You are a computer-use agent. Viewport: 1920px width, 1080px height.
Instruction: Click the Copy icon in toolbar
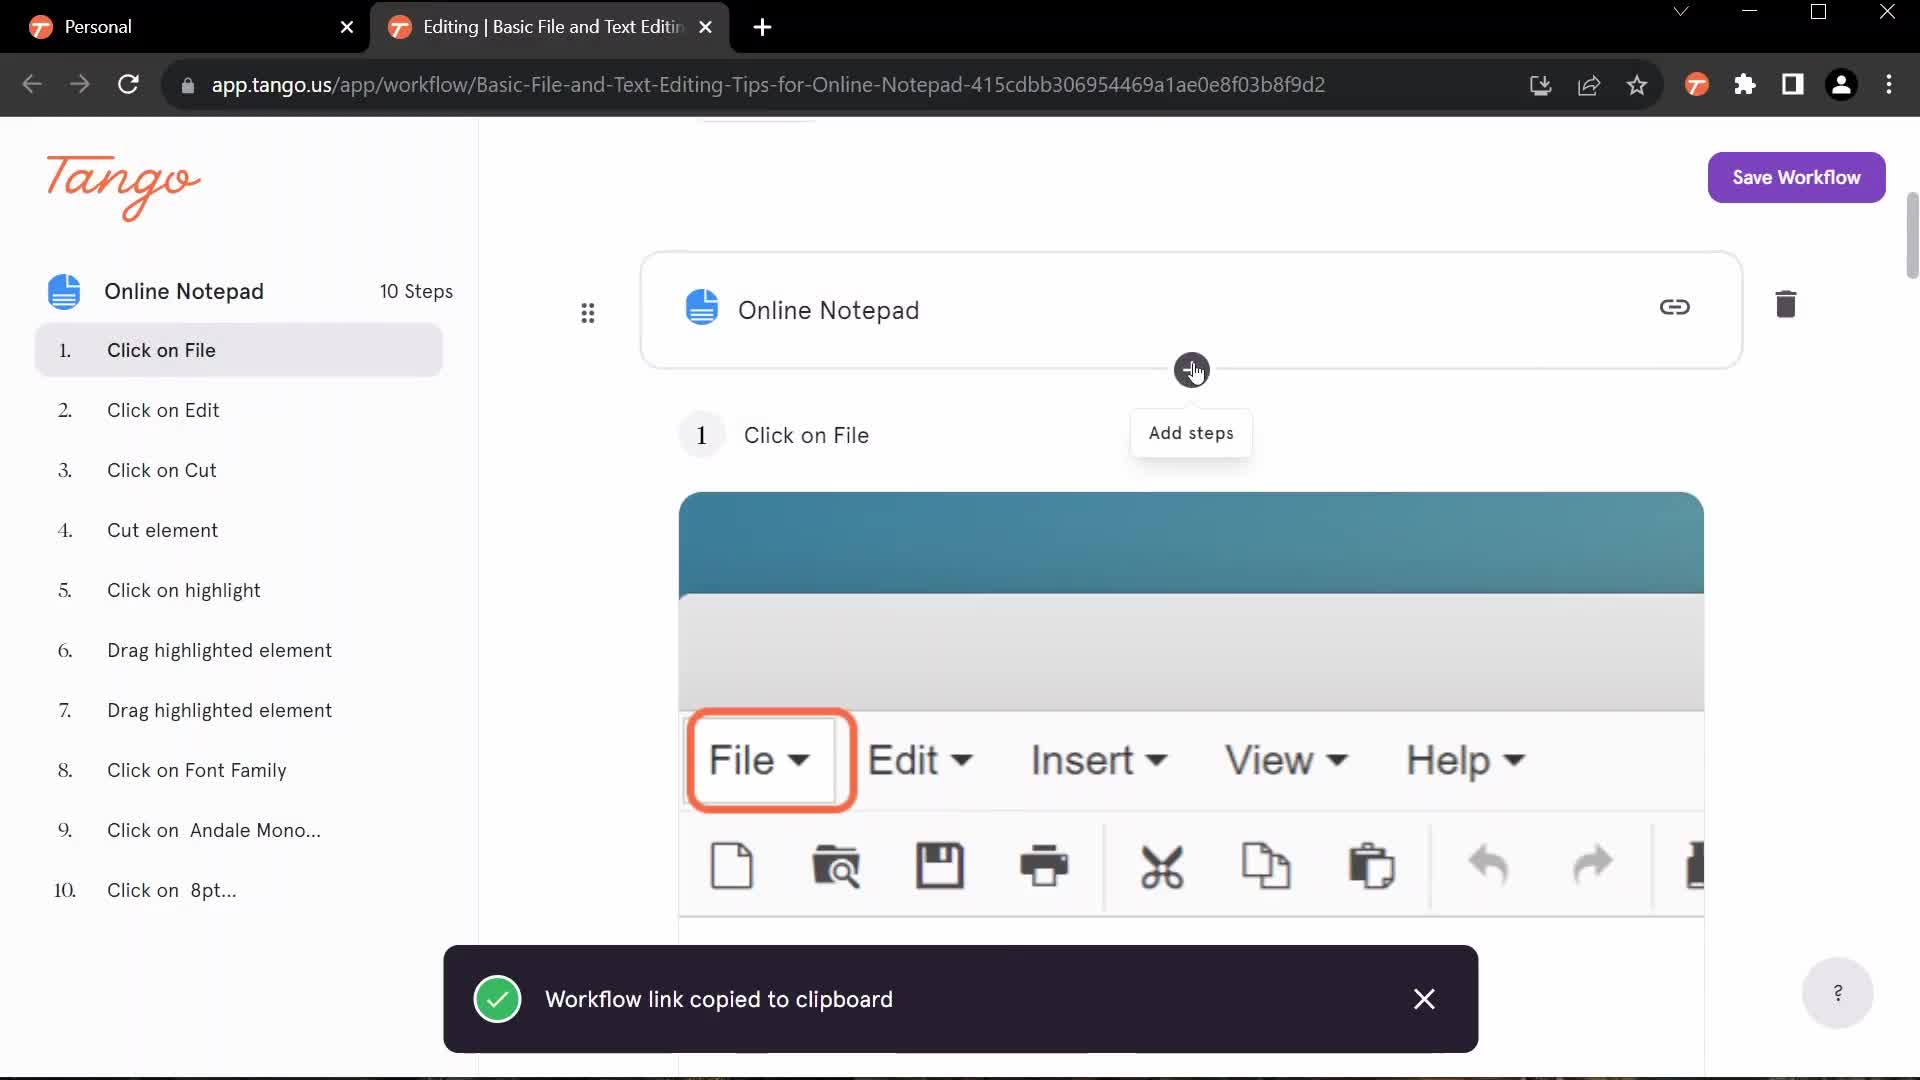[x=1266, y=865]
